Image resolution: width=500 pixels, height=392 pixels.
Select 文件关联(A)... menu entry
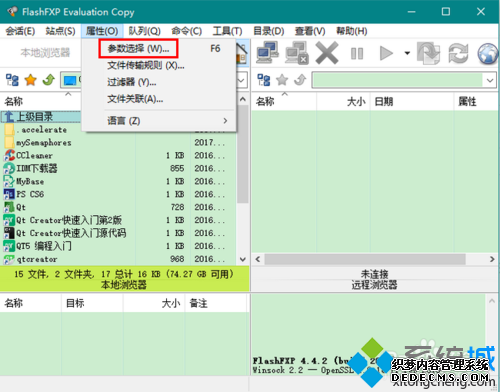[x=159, y=99]
